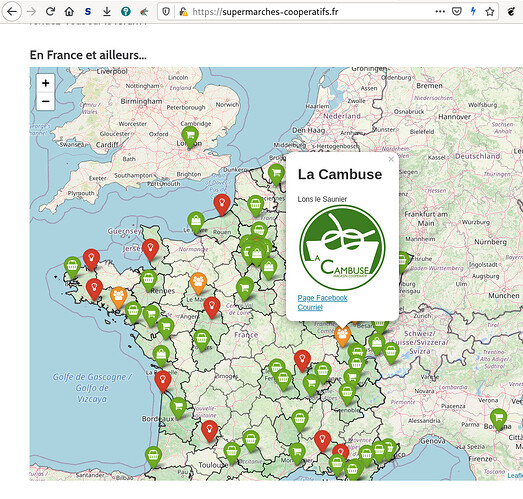Select the orange marker under La Cambuse popup
This screenshot has height=499, width=523.
[343, 336]
